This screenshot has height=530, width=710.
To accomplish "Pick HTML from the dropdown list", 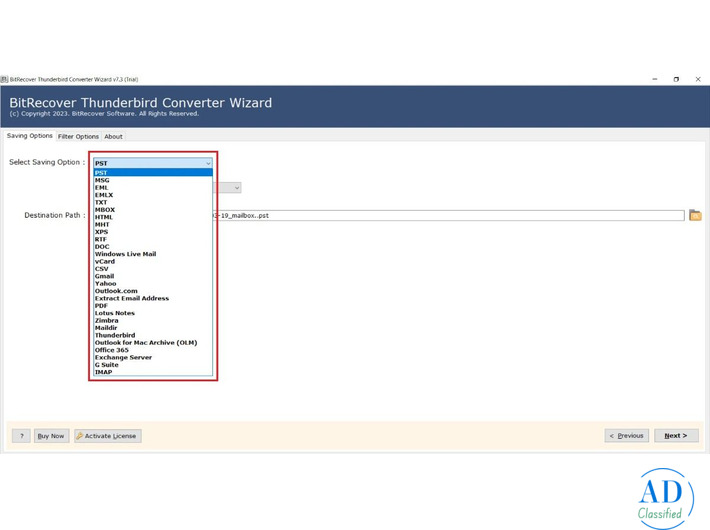I will pyautogui.click(x=153, y=217).
